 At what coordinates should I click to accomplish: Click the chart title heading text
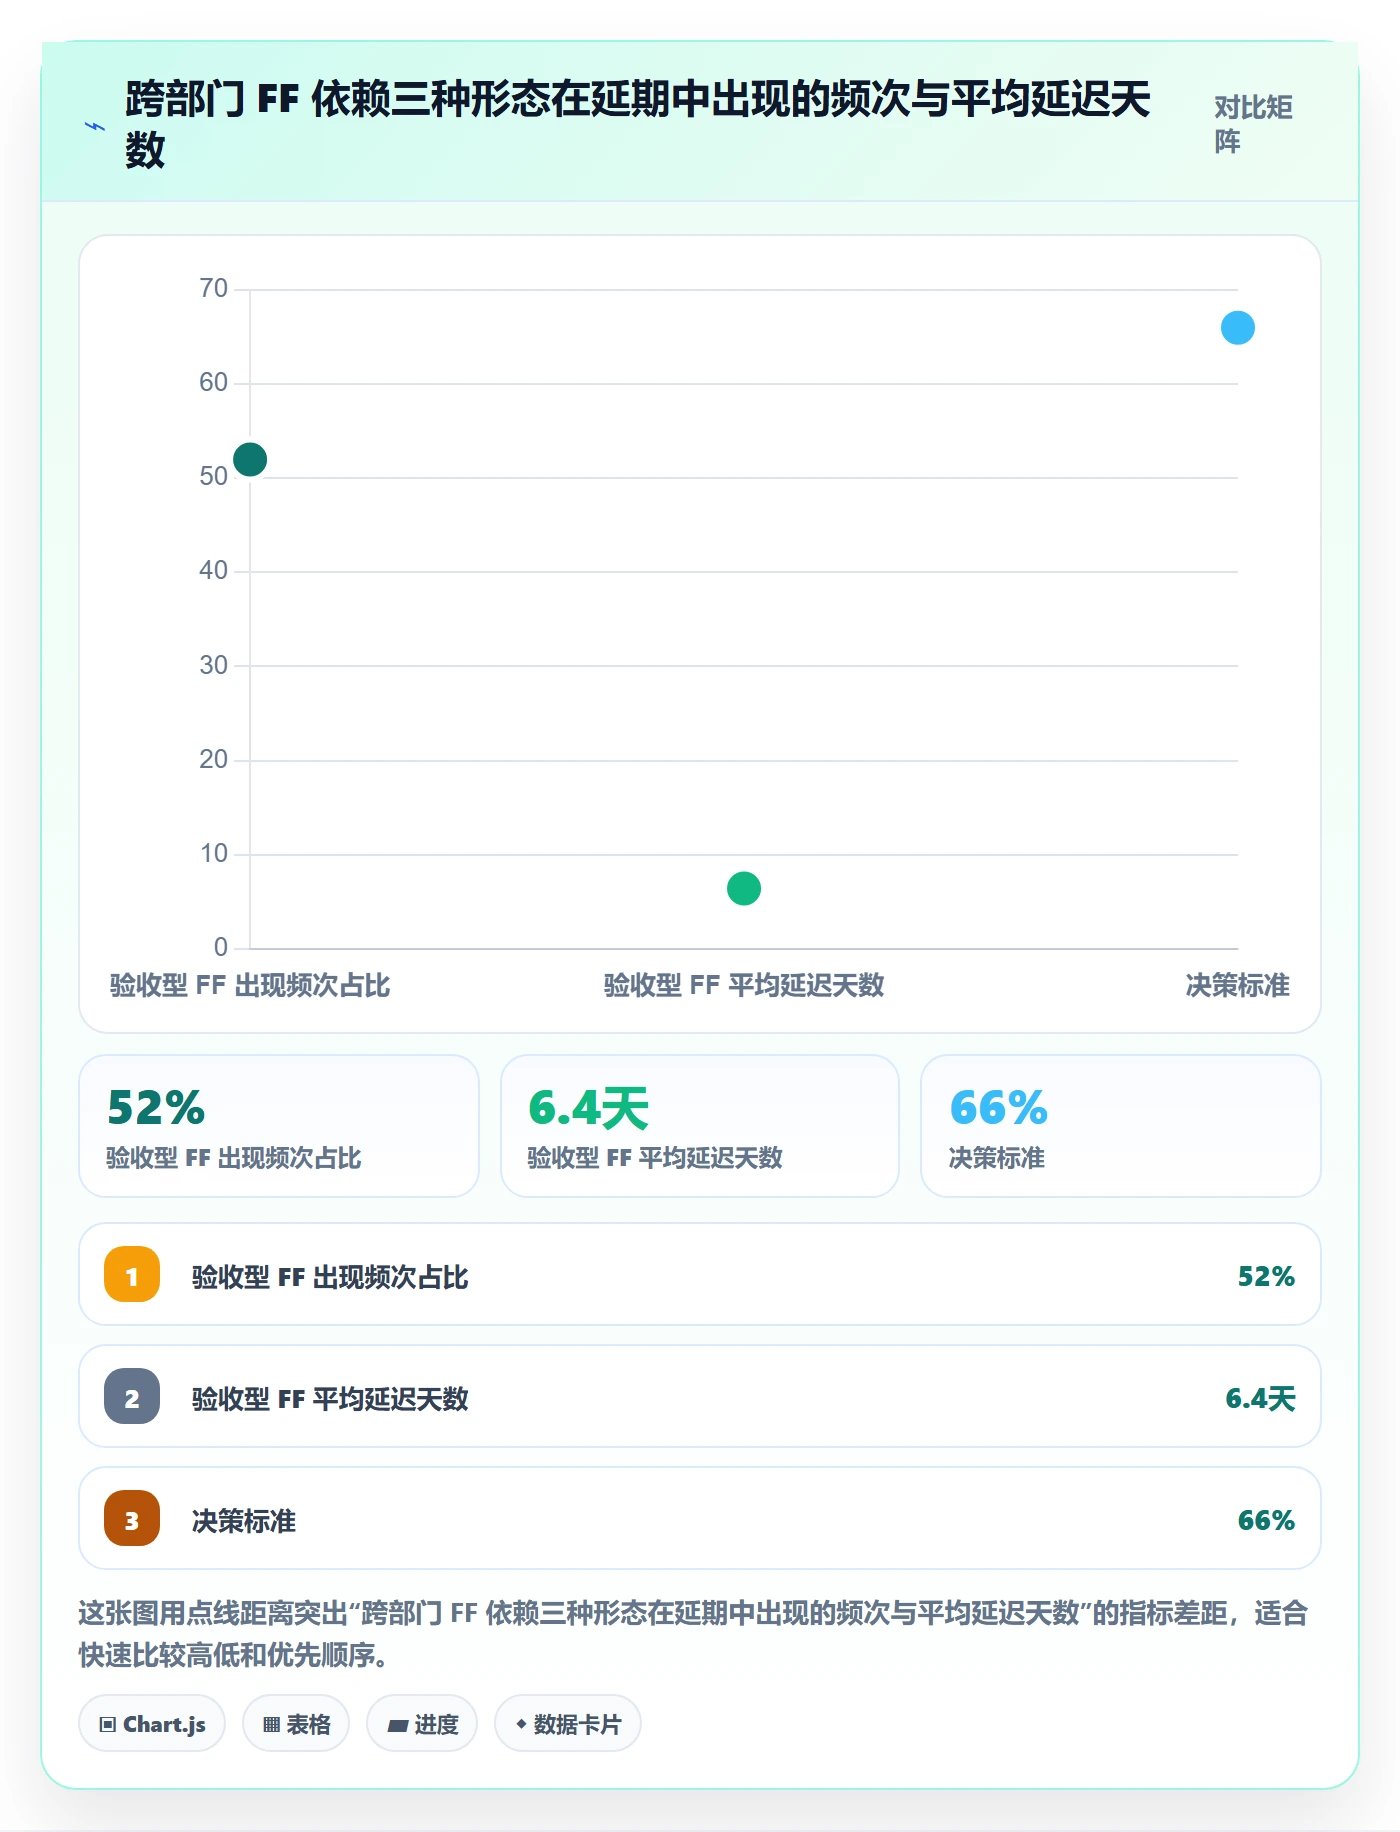pos(638,124)
